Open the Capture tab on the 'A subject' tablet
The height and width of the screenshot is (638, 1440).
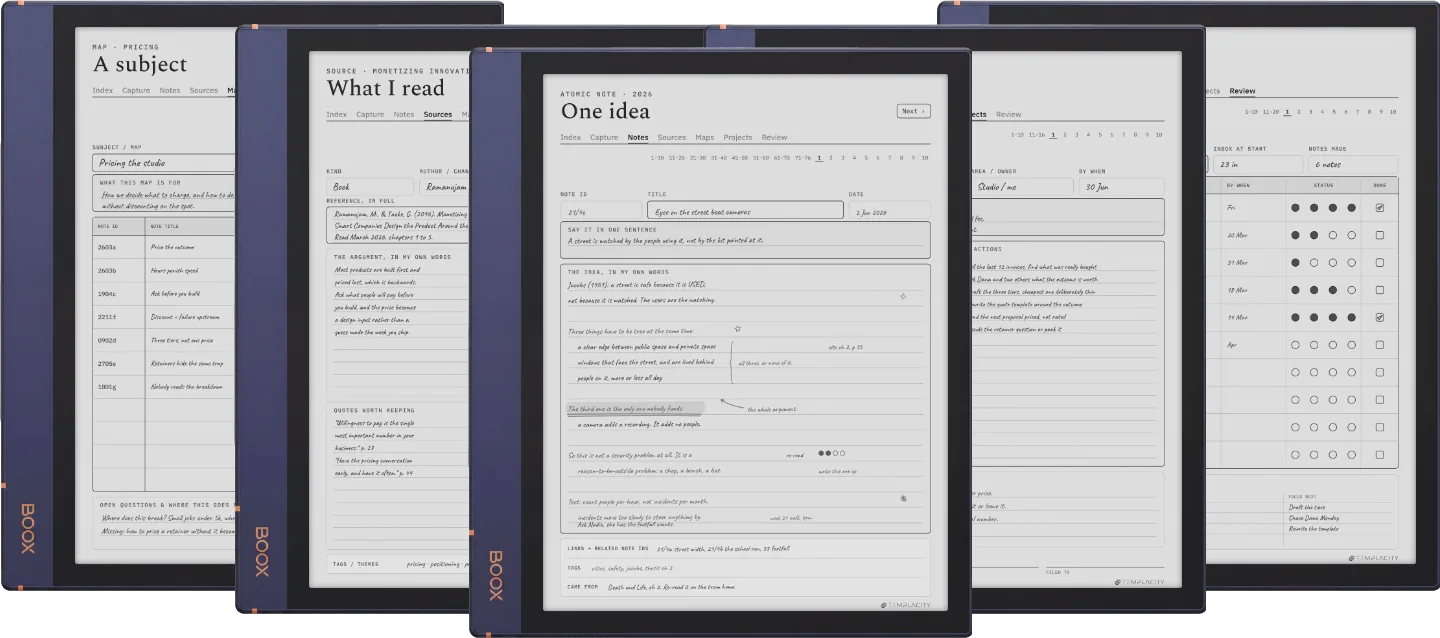(136, 91)
